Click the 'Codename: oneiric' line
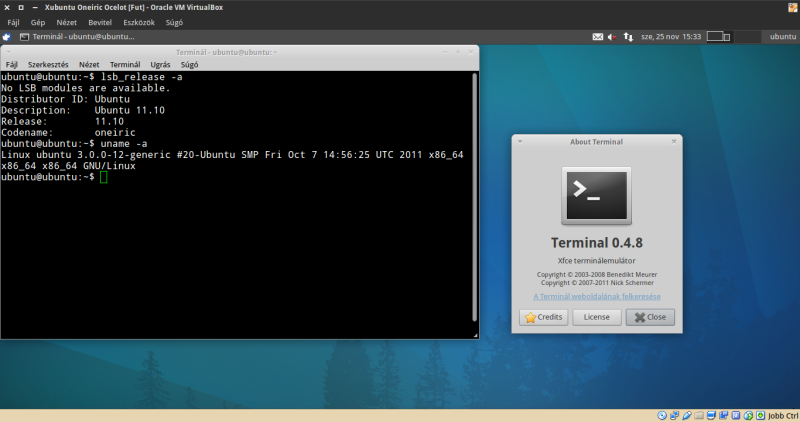 68,133
